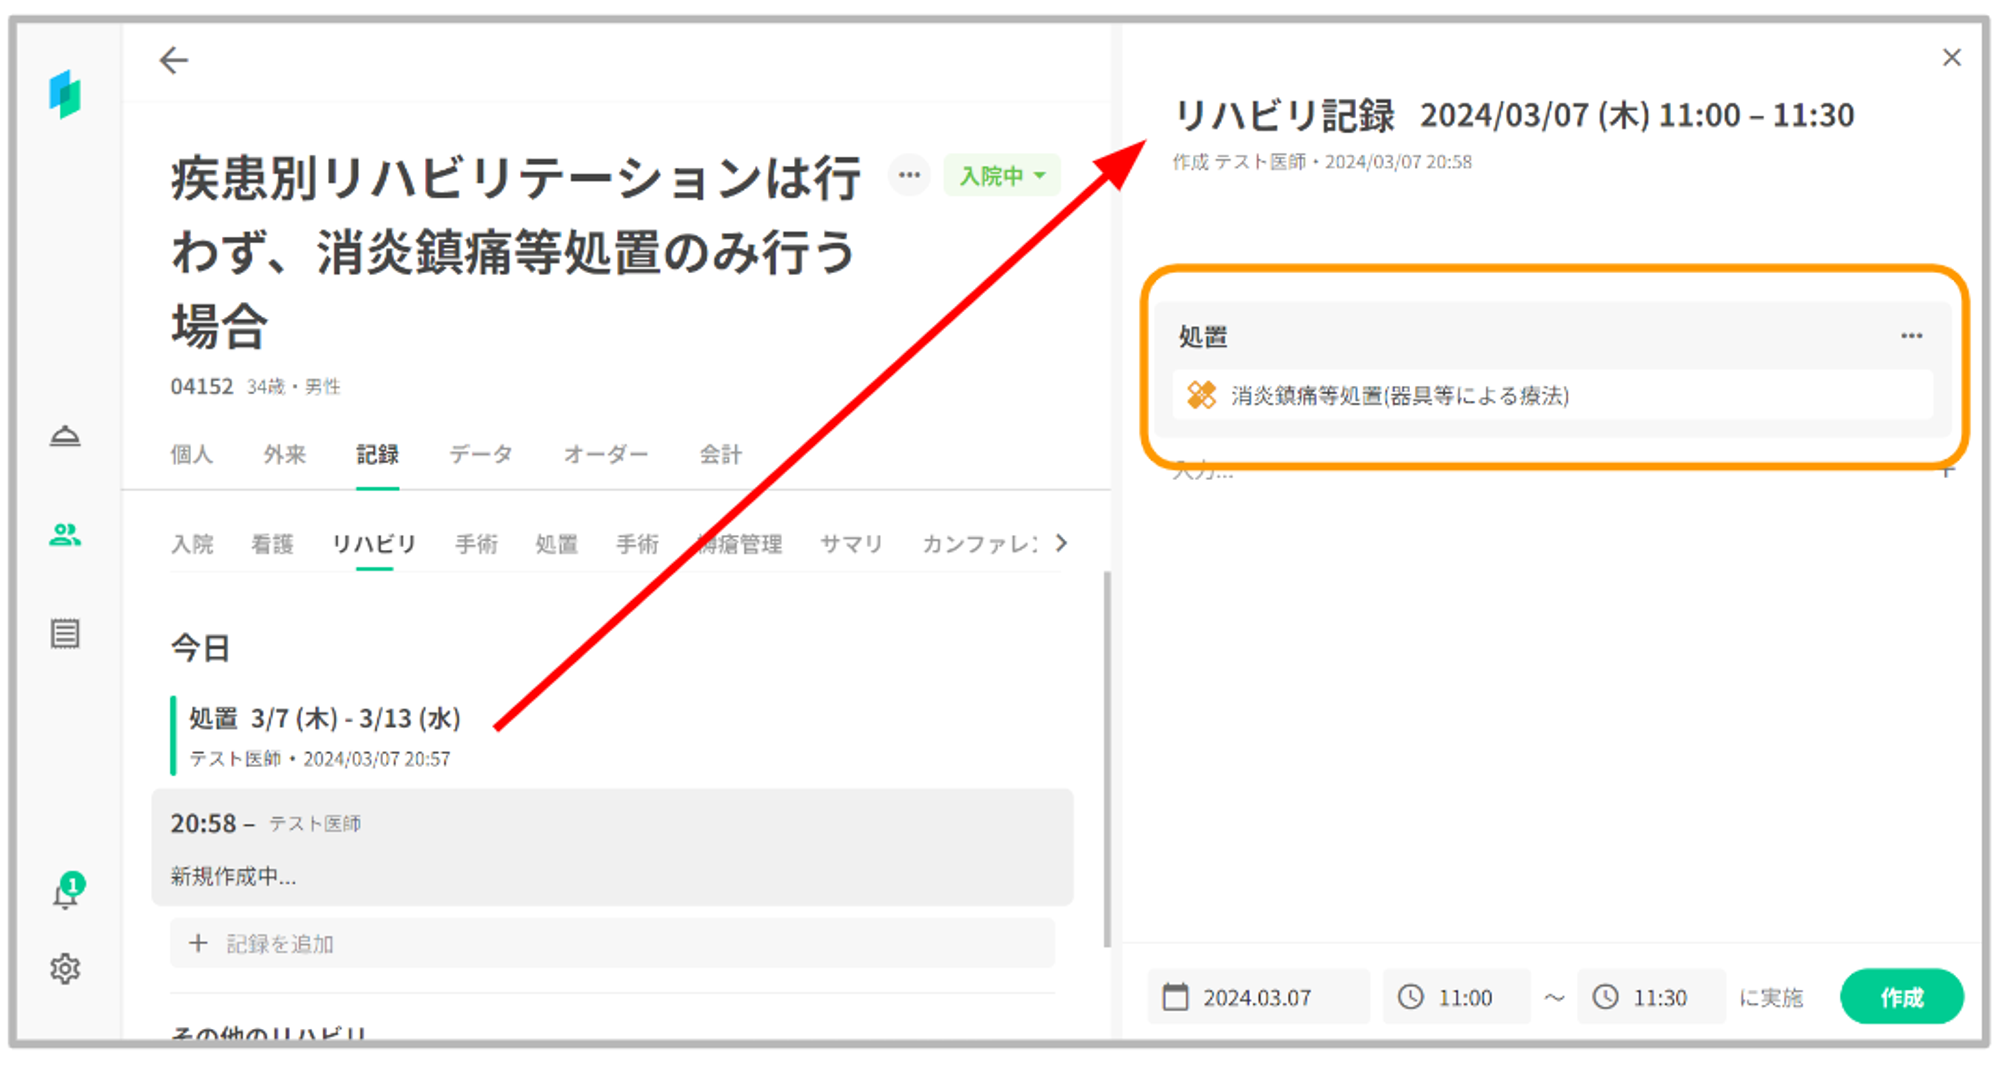
Task: Open the document list sidebar icon
Action: click(x=65, y=634)
